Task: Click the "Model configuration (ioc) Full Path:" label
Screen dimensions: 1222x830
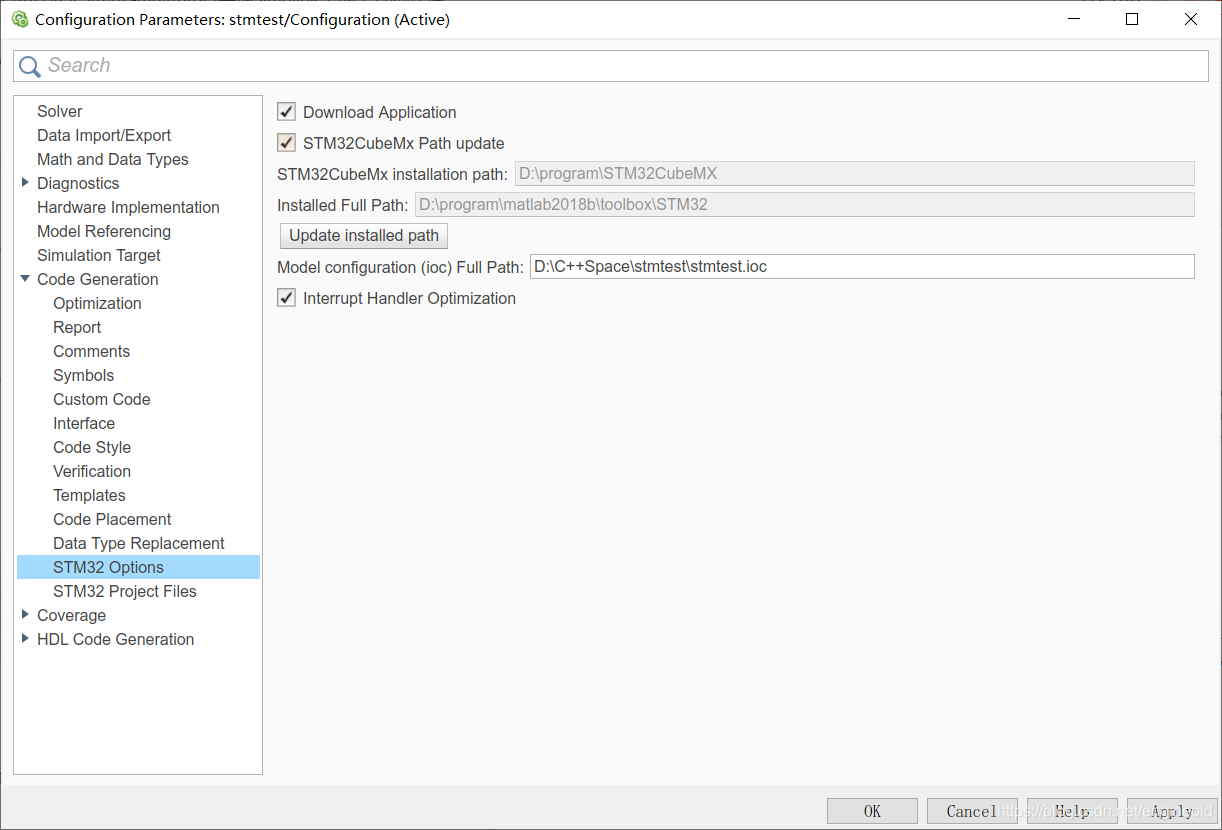Action: point(400,267)
